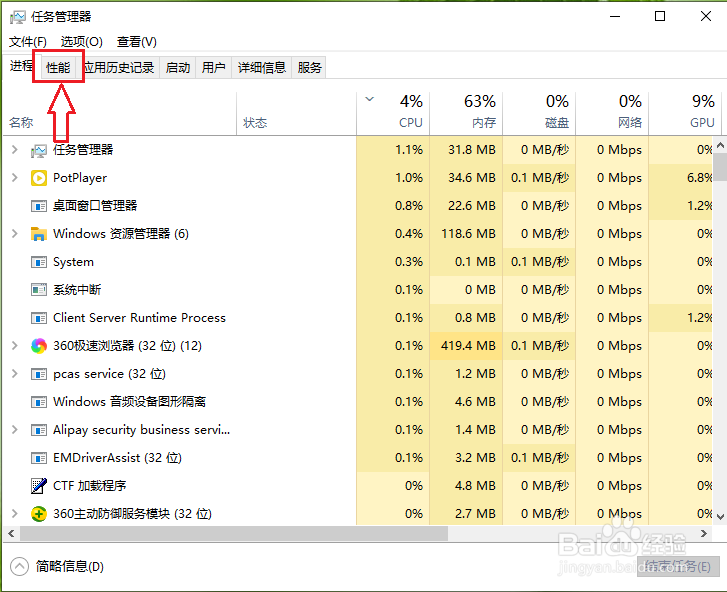Switch to the 用户 tab
This screenshot has height=592, width=727.
click(213, 68)
